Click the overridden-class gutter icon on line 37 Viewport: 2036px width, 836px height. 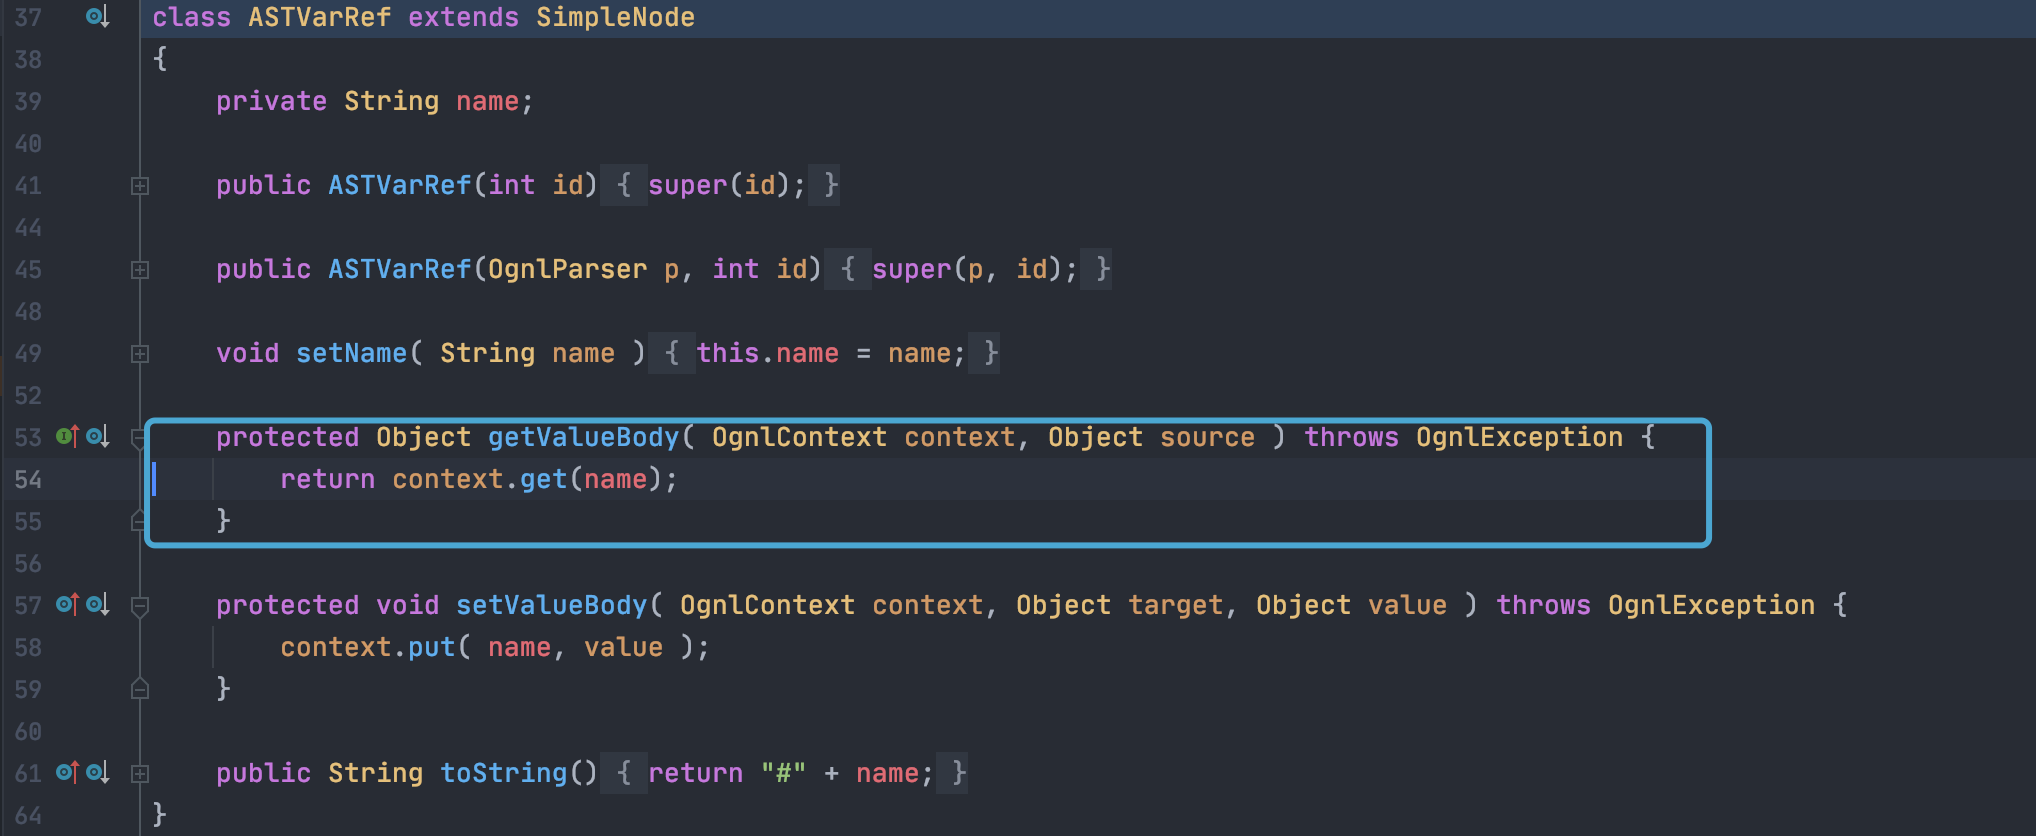pyautogui.click(x=97, y=17)
